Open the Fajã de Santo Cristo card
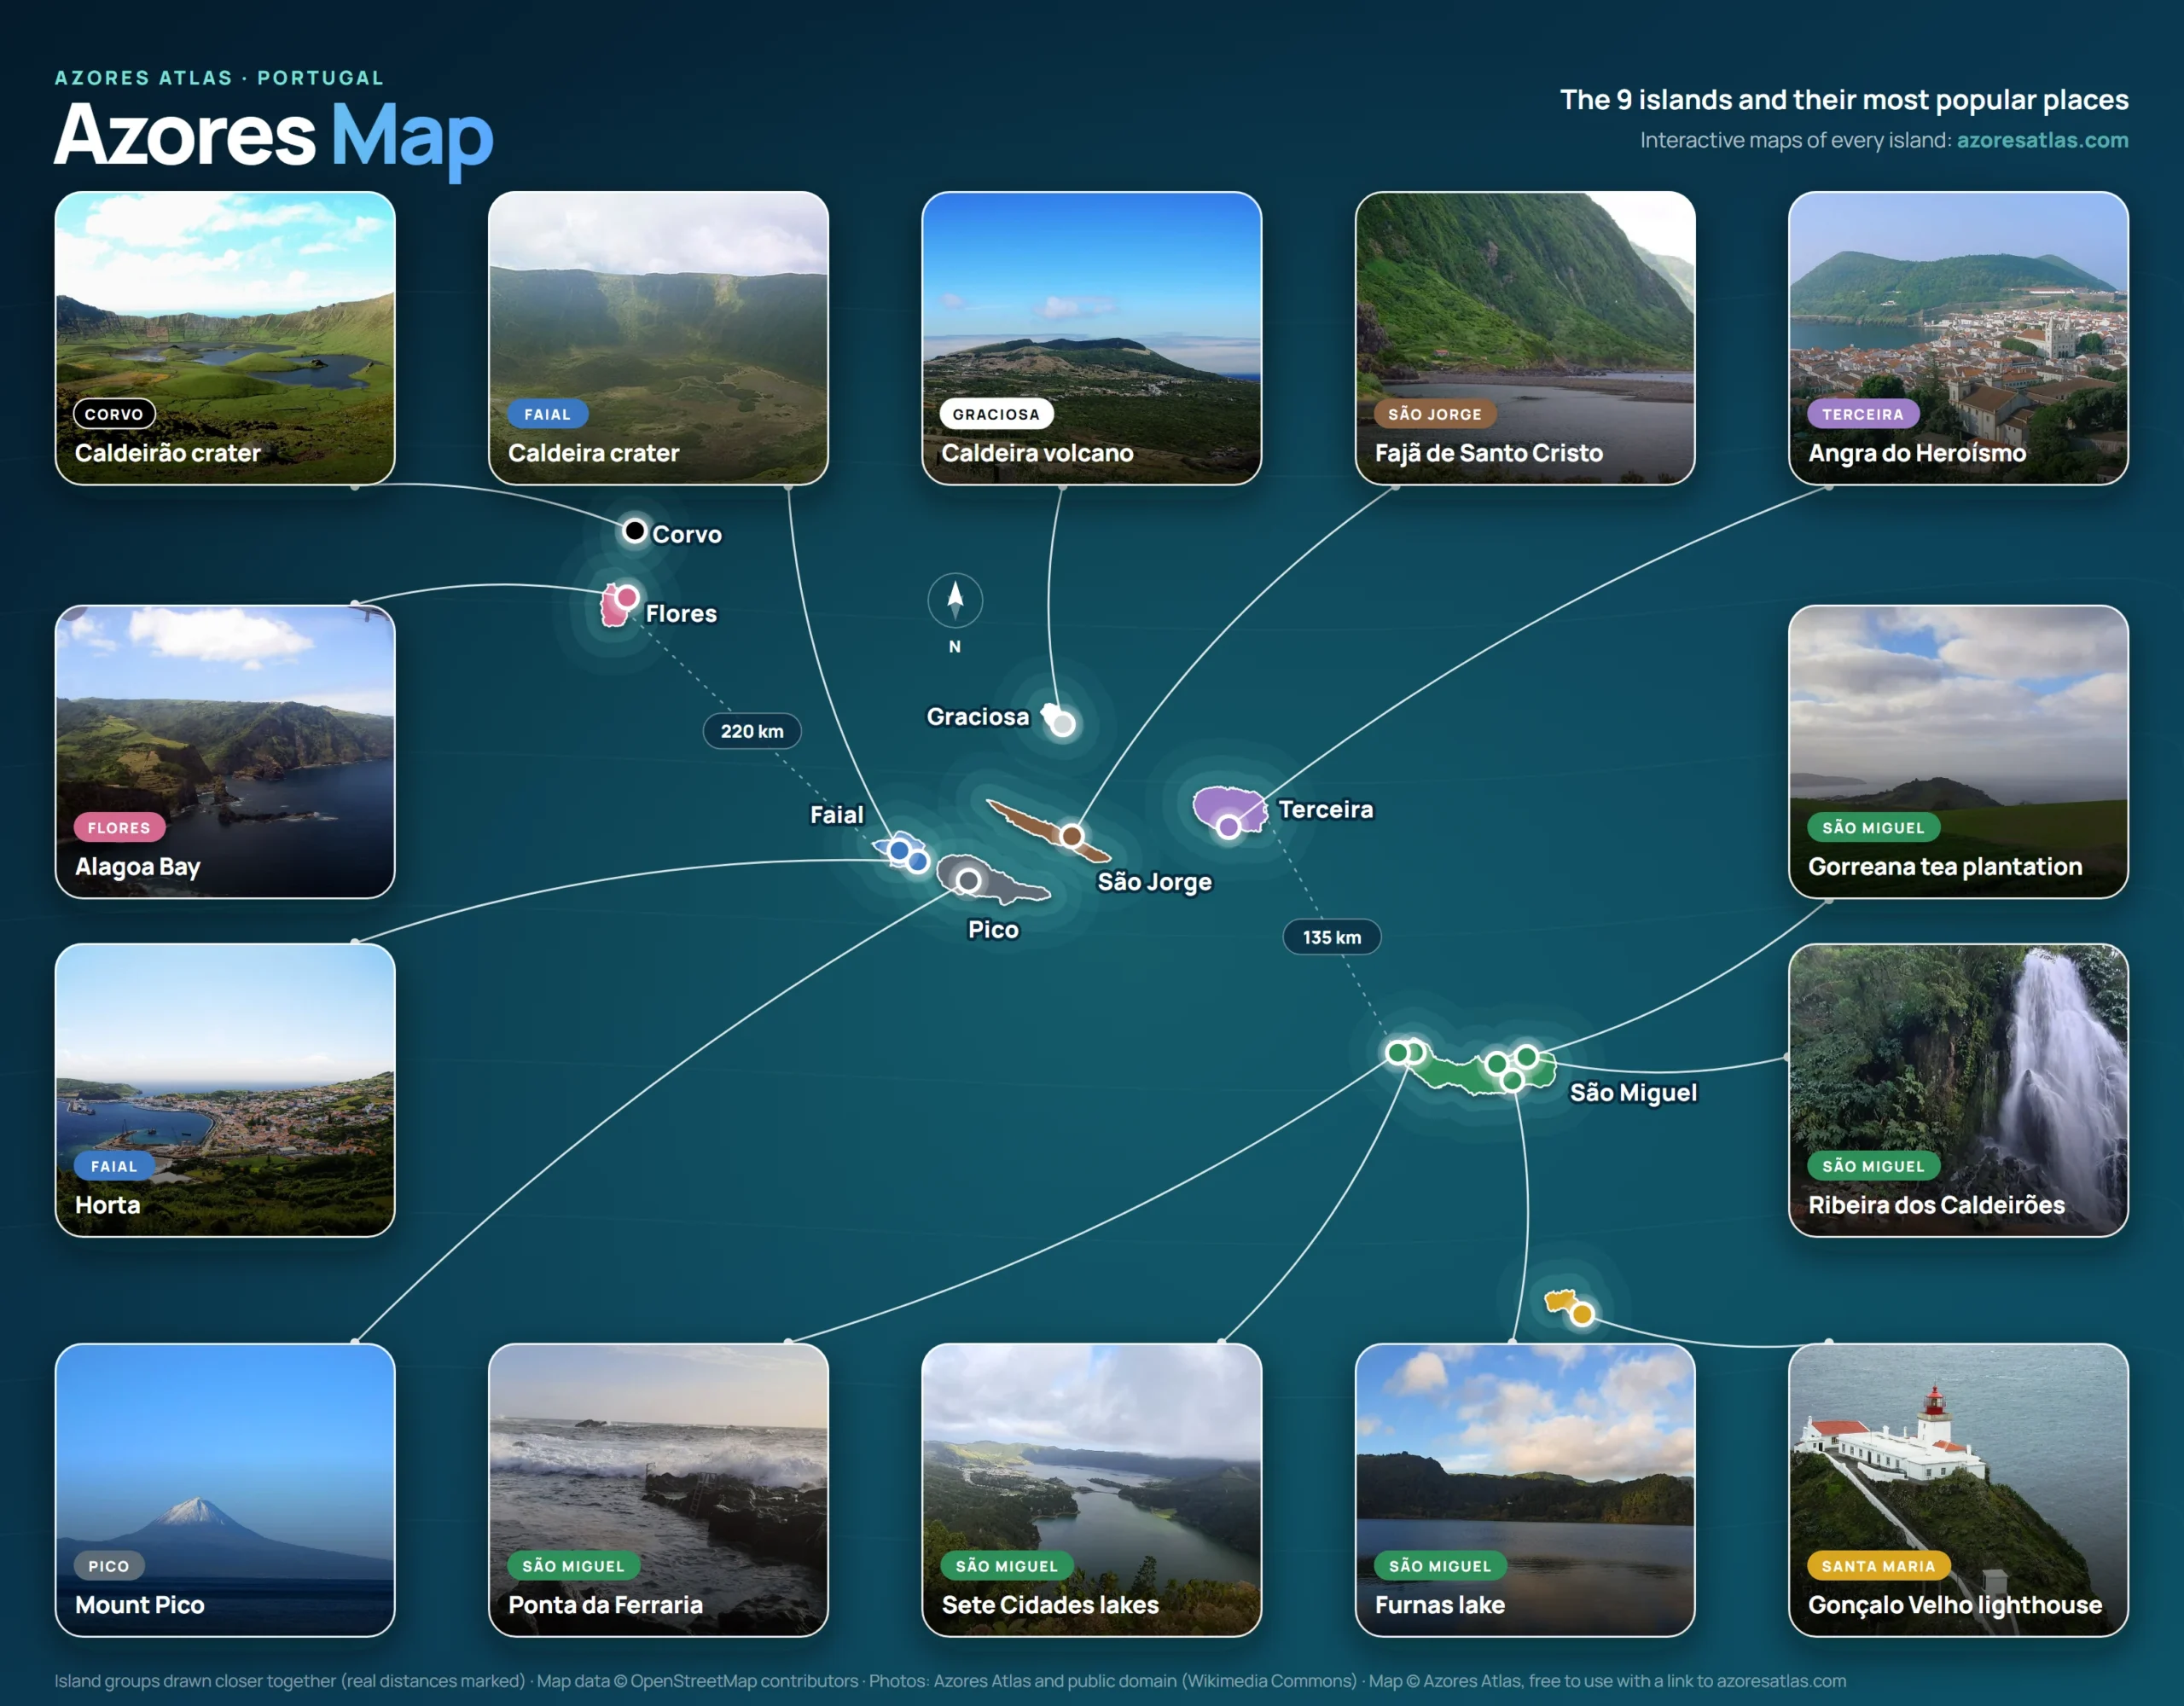This screenshot has width=2184, height=1706. click(1525, 338)
